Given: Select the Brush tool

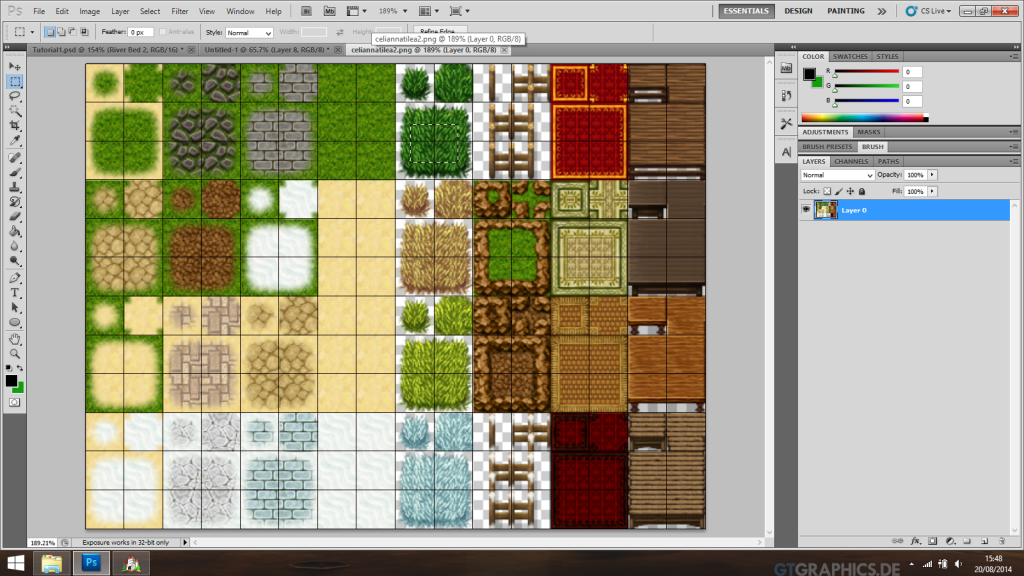Looking at the screenshot, I should (14, 172).
